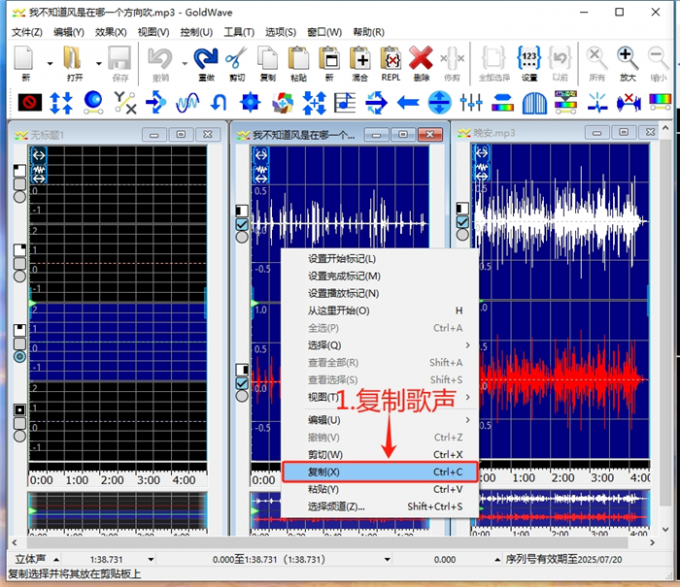Open the dropdown arrow next to the 新 icon
This screenshot has height=587, width=680.
[x=49, y=63]
